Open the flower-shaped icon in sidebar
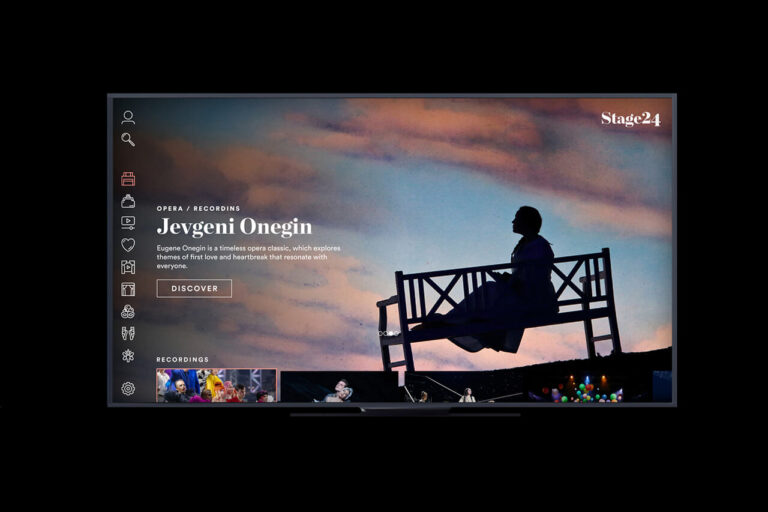The width and height of the screenshot is (768, 512). [128, 356]
